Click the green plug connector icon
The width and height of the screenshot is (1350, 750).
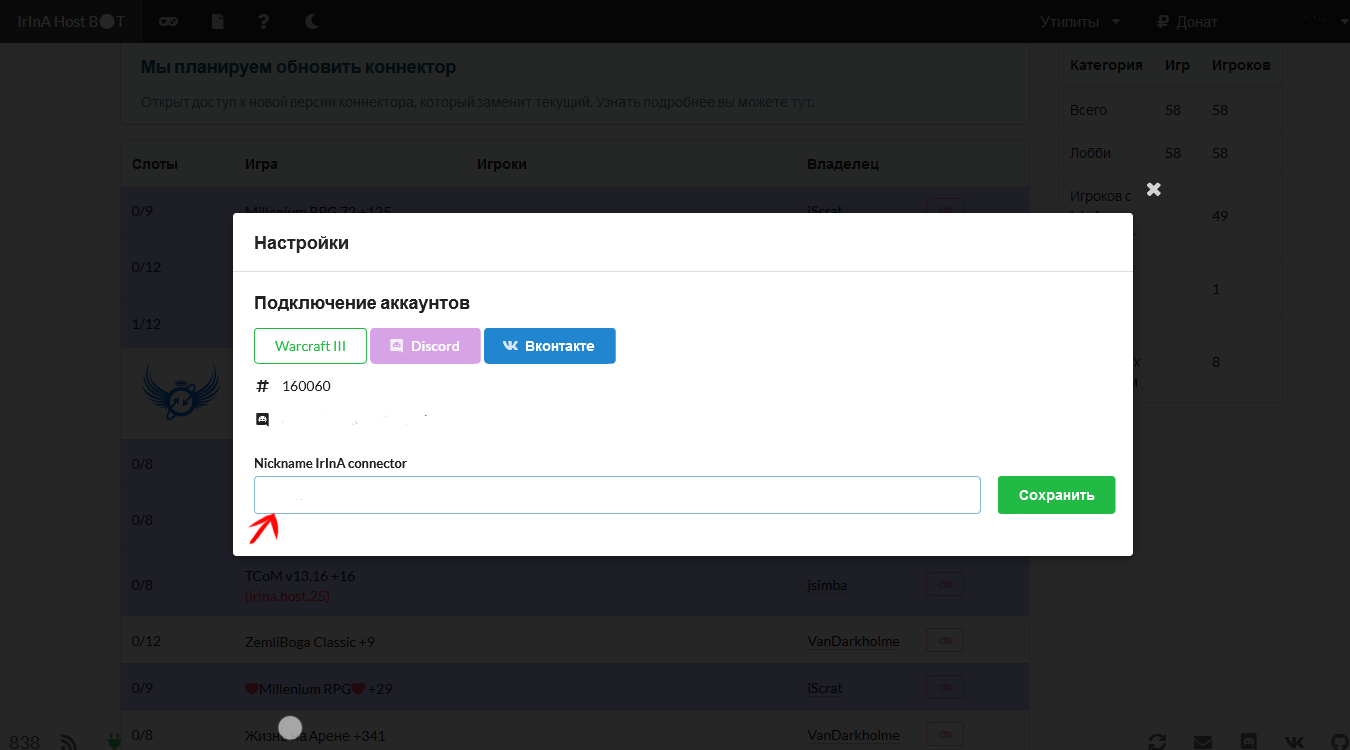(x=113, y=741)
